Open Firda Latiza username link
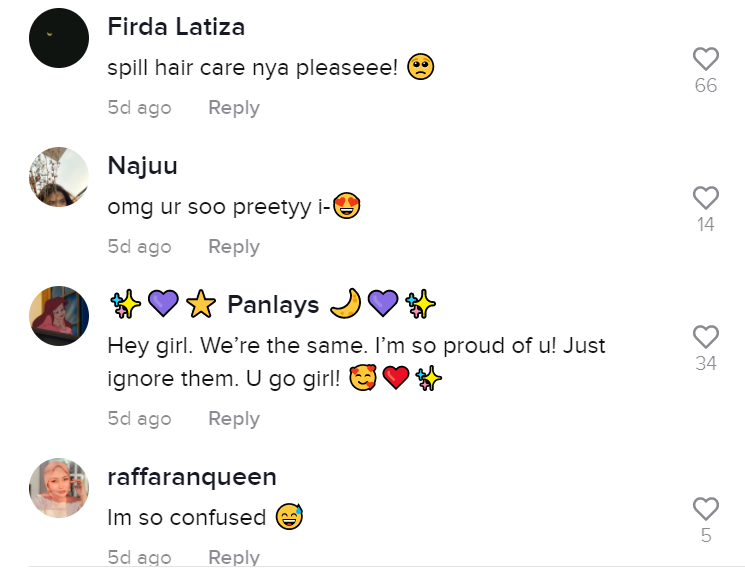Viewport: 745px width, 568px height. (x=176, y=27)
